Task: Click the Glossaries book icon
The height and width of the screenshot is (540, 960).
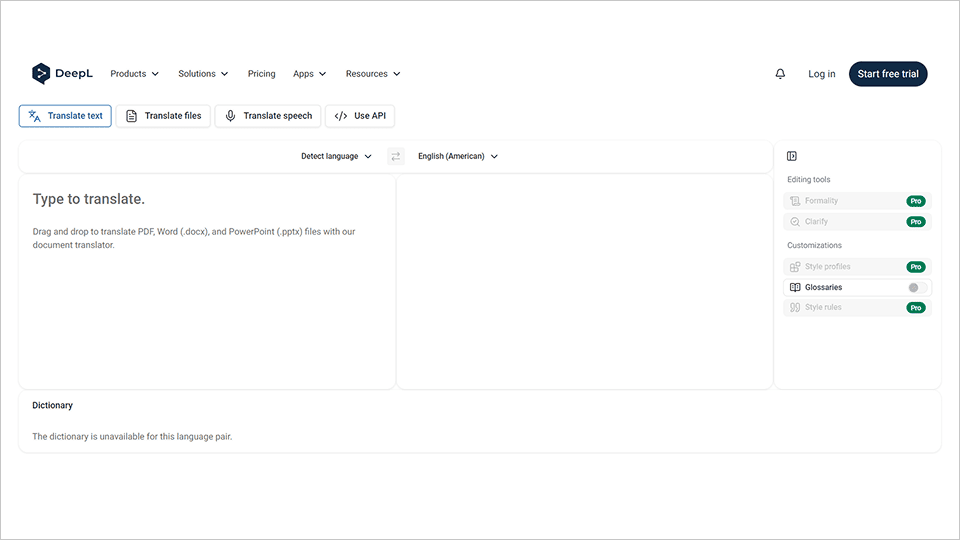Action: pyautogui.click(x=795, y=287)
